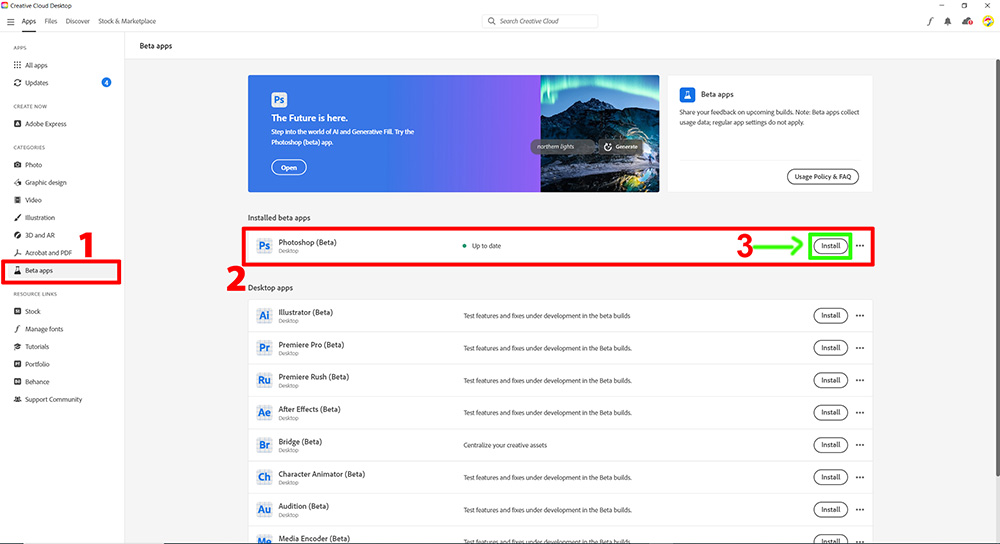The image size is (1000, 544).
Task: Check the cloud sync status icon
Action: pos(967,21)
